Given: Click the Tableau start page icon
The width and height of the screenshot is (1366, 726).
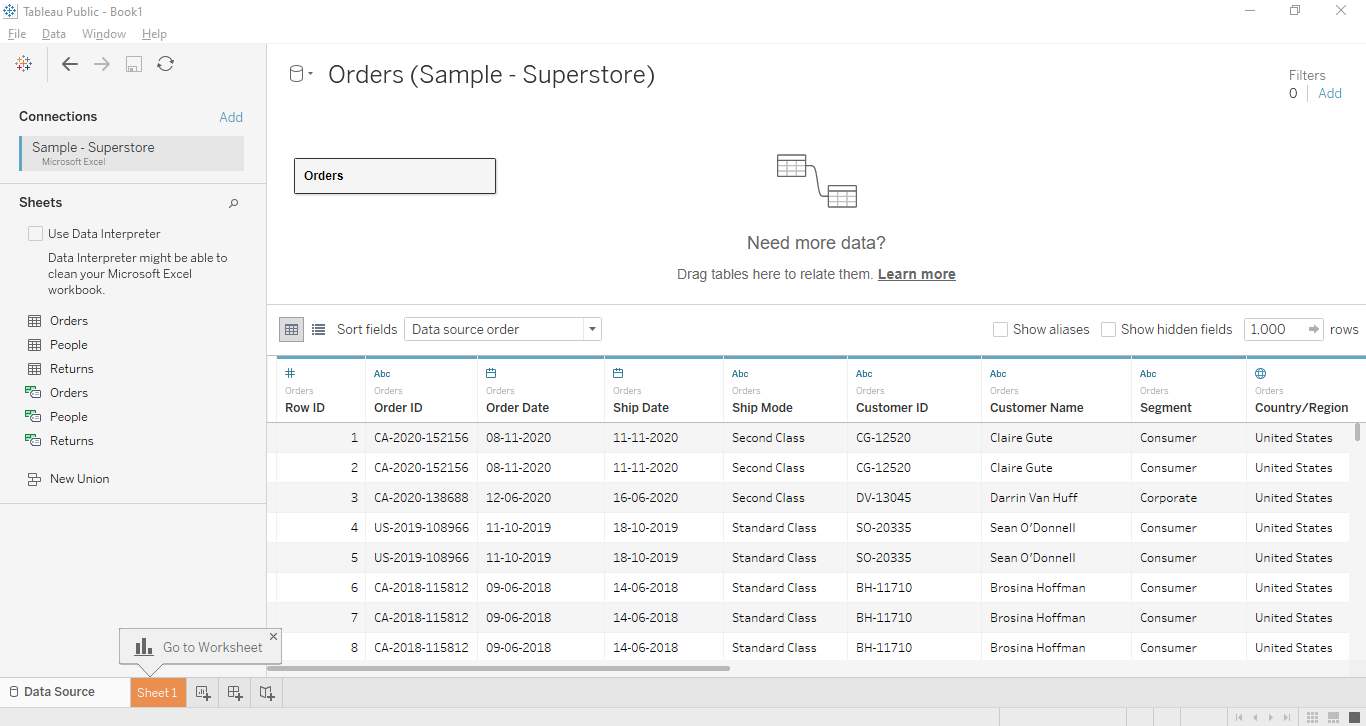Looking at the screenshot, I should tap(24, 64).
